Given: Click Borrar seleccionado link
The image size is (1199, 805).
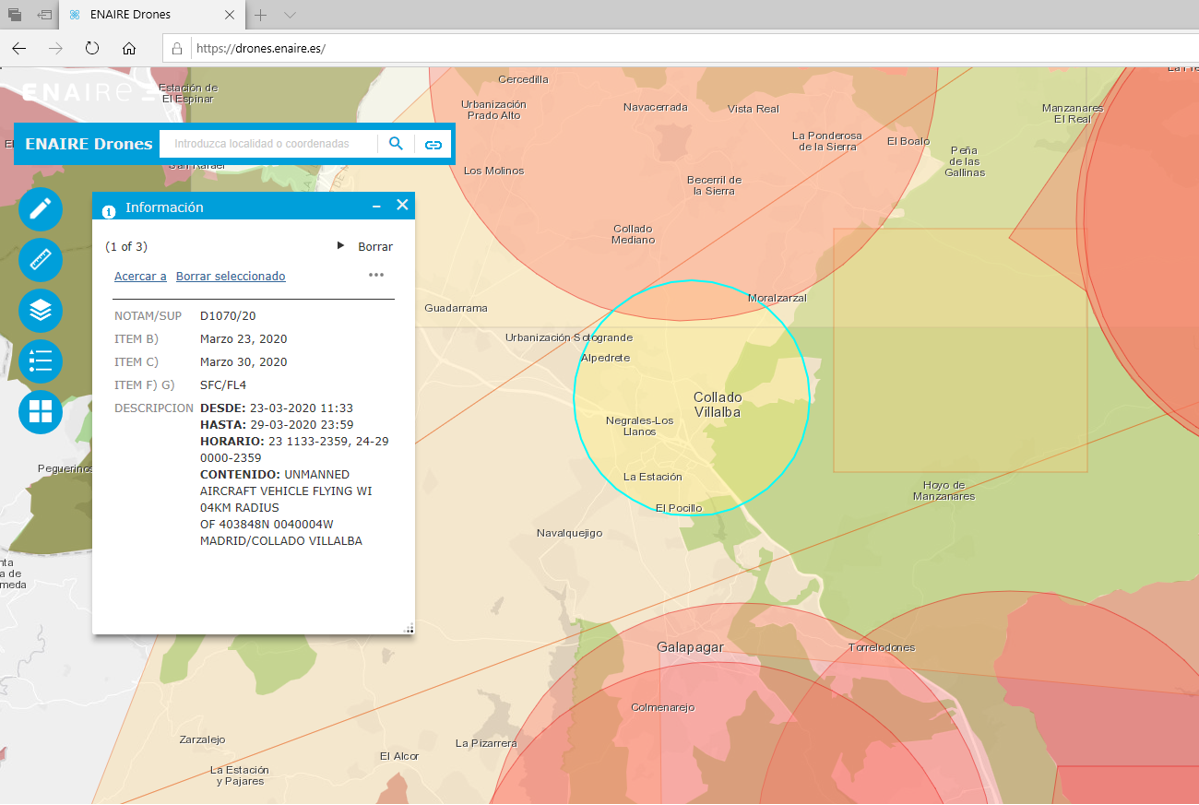Looking at the screenshot, I should (230, 276).
